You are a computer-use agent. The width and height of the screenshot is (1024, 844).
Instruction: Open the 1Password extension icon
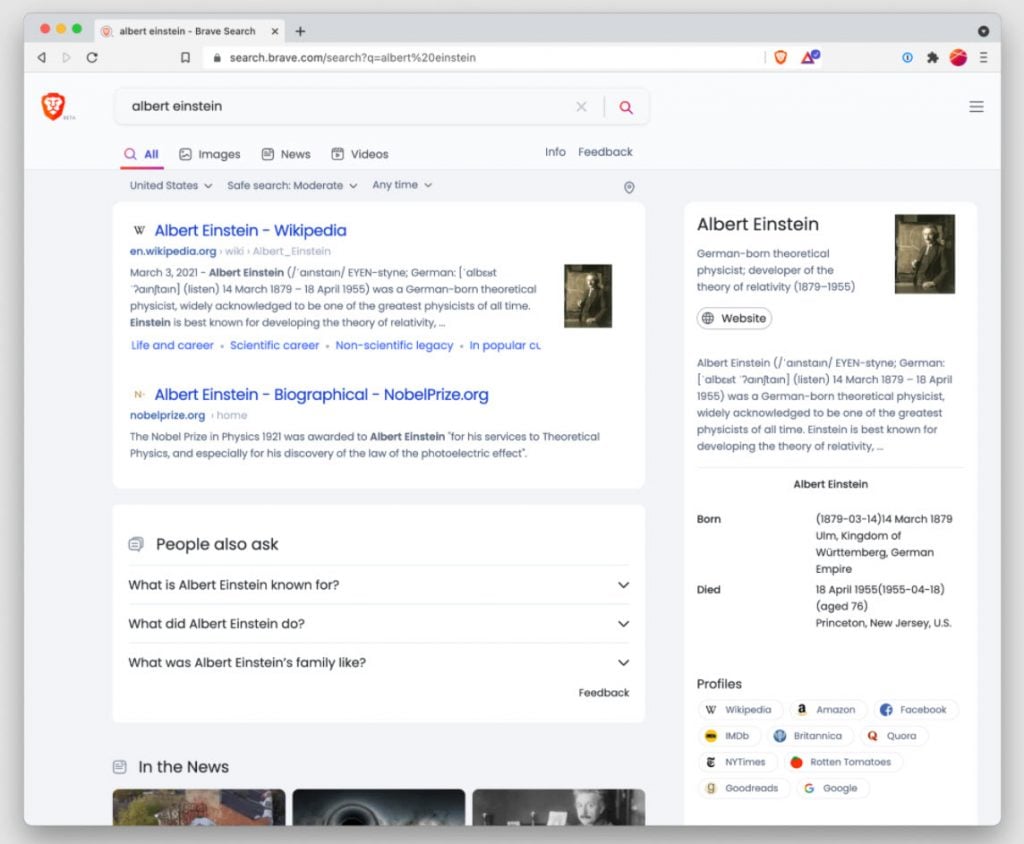click(907, 57)
